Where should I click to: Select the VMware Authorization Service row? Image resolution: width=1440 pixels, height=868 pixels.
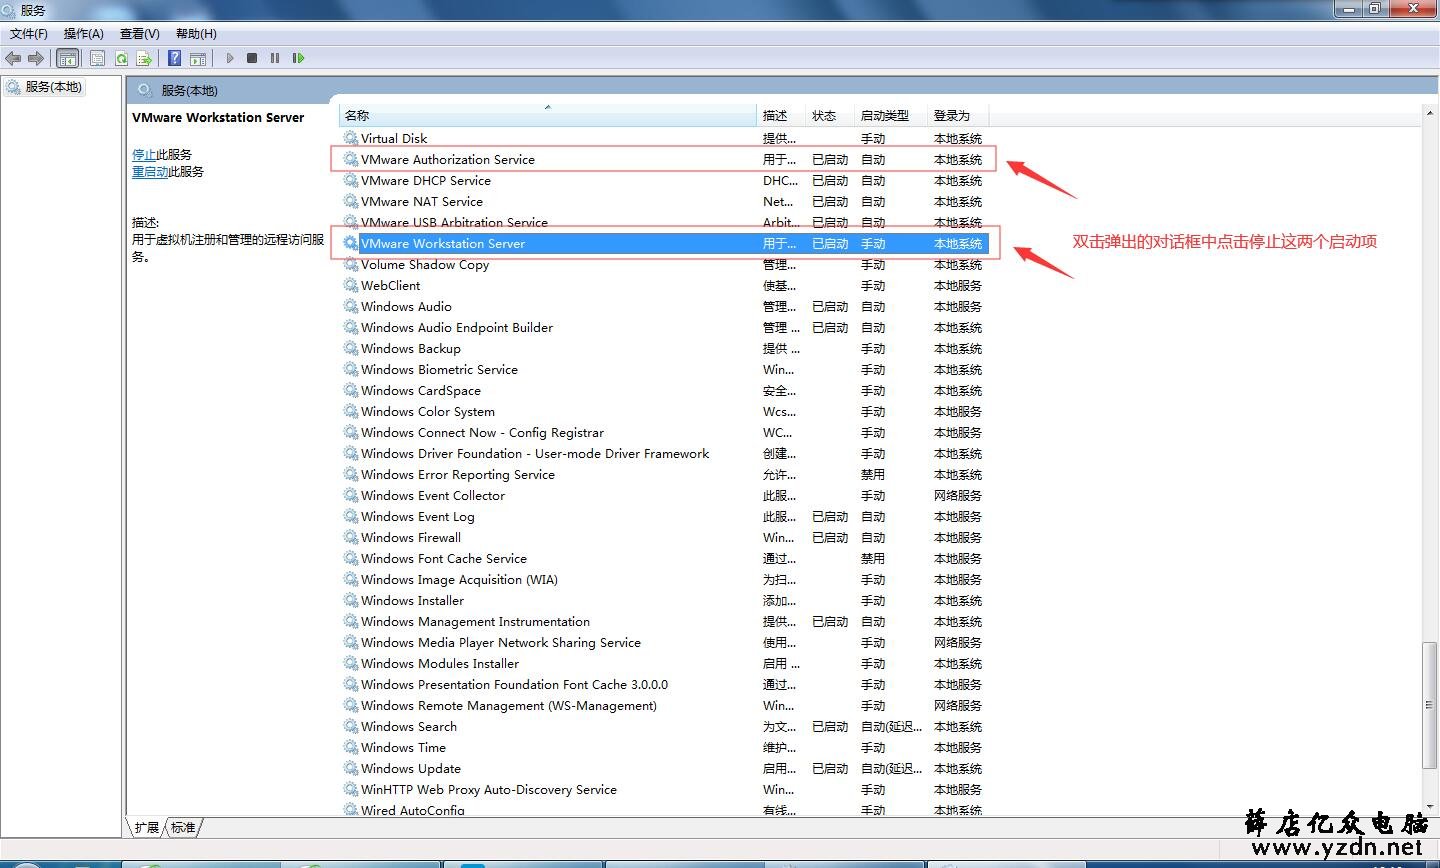point(665,159)
